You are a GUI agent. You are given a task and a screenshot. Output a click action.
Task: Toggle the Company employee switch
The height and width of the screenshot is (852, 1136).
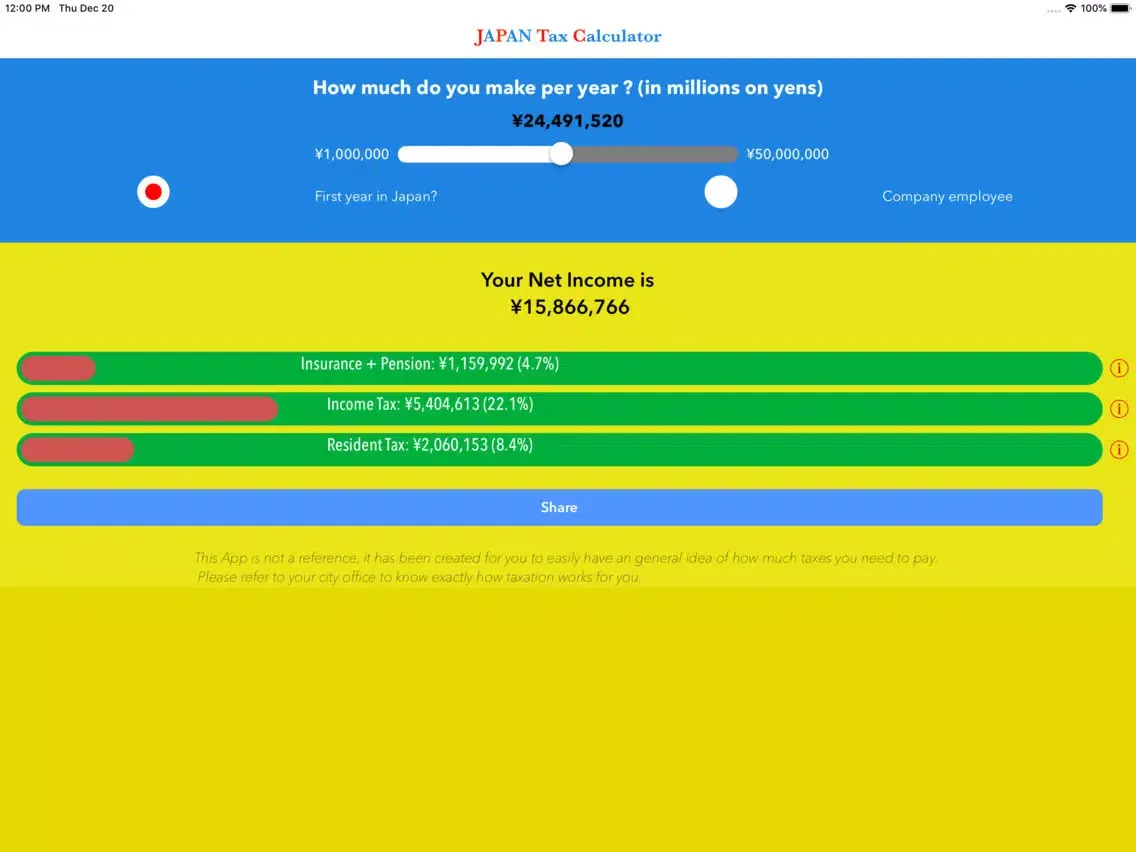click(x=721, y=192)
